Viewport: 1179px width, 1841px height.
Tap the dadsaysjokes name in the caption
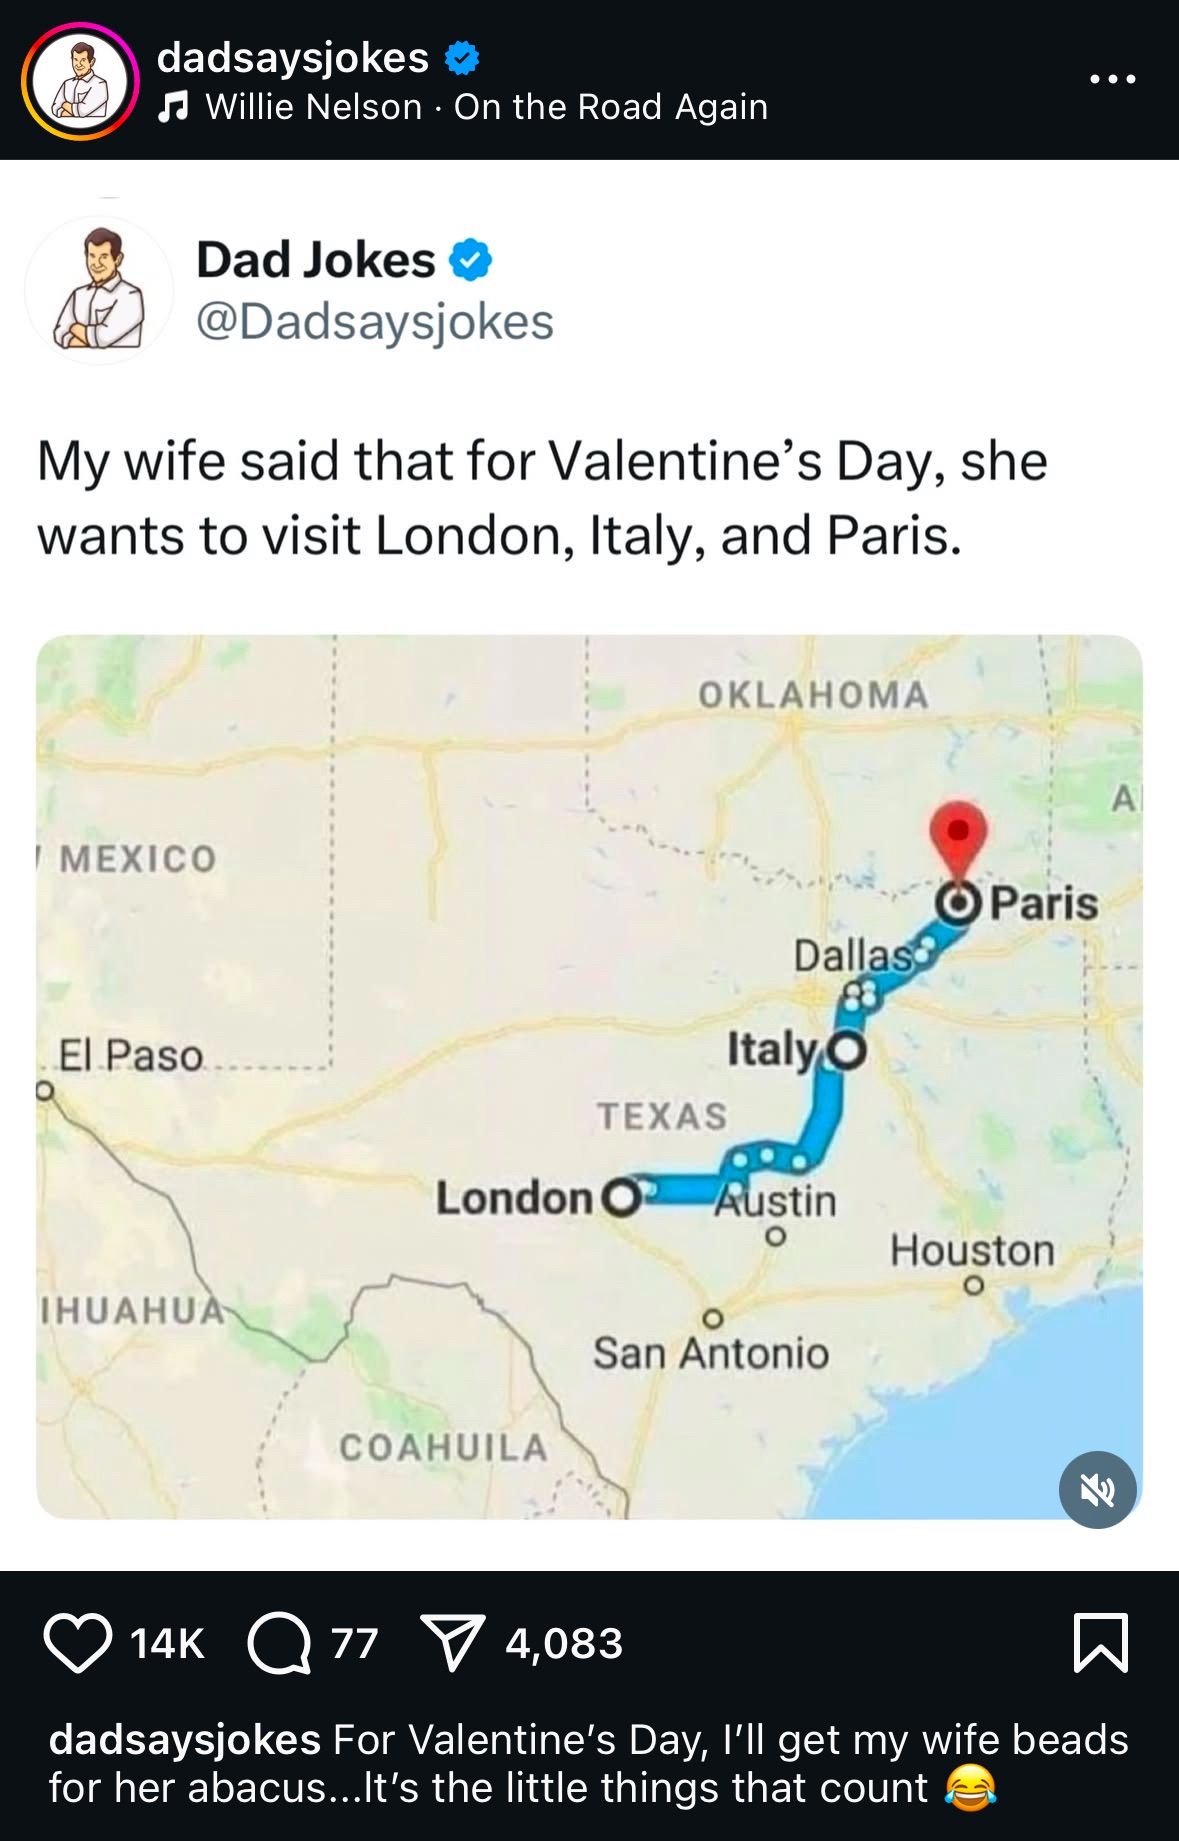click(x=185, y=1740)
